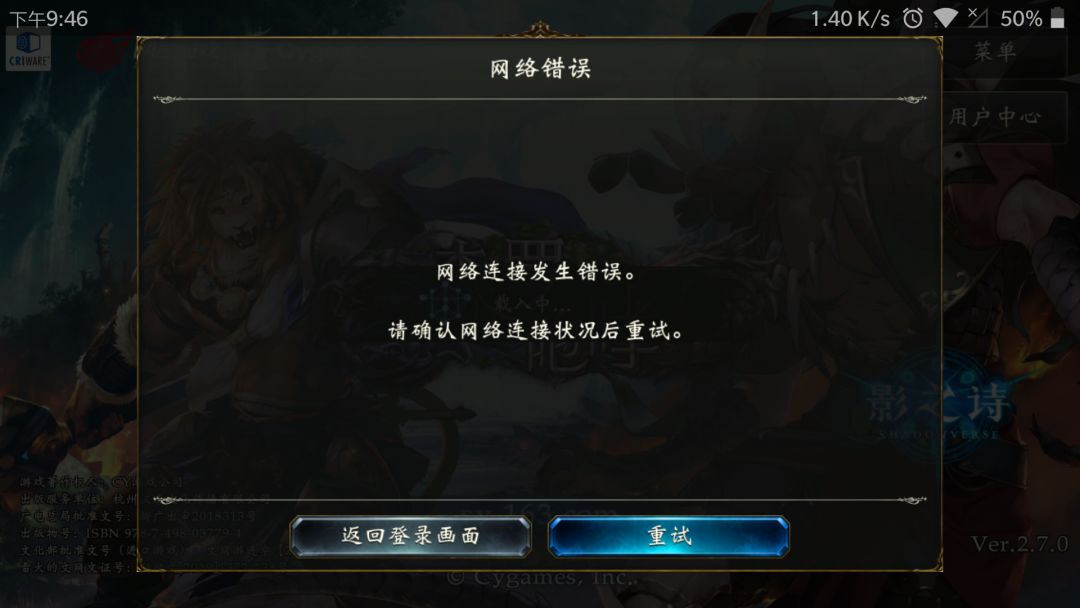The height and width of the screenshot is (608, 1080).
Task: Tap the Ver.2.7.0 version label
Action: pos(1019,544)
